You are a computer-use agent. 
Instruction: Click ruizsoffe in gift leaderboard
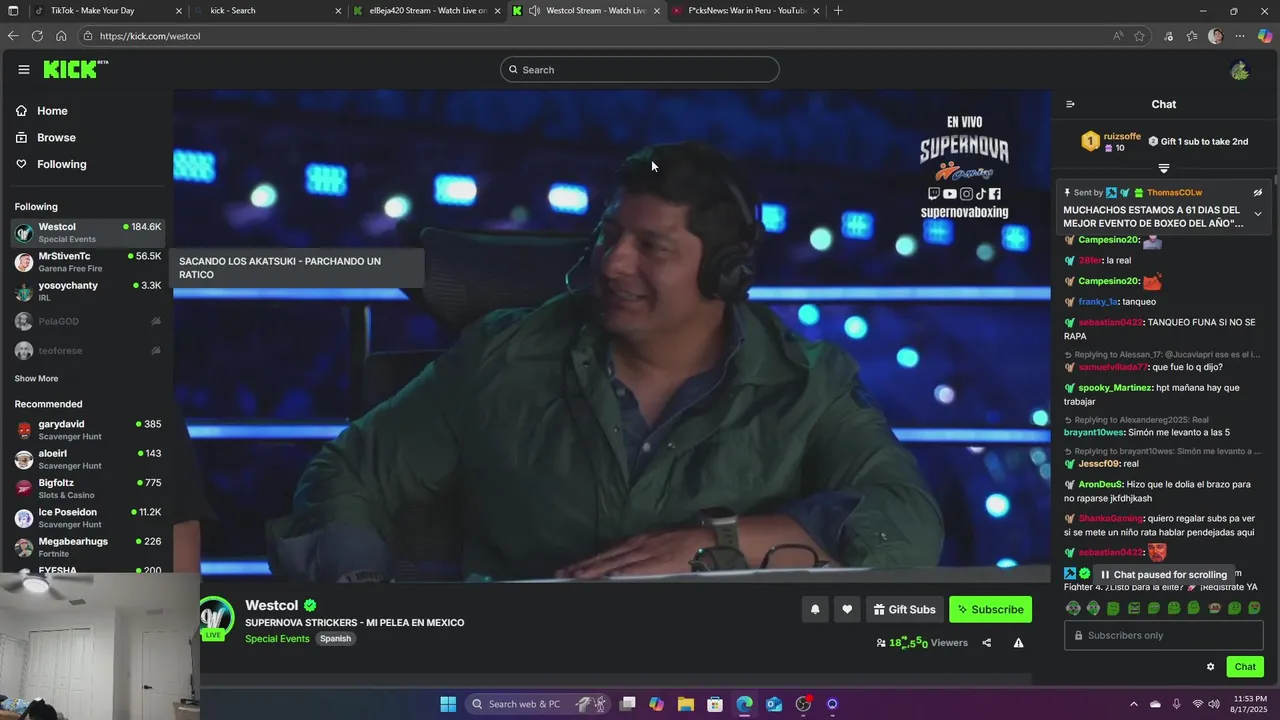pos(1122,136)
